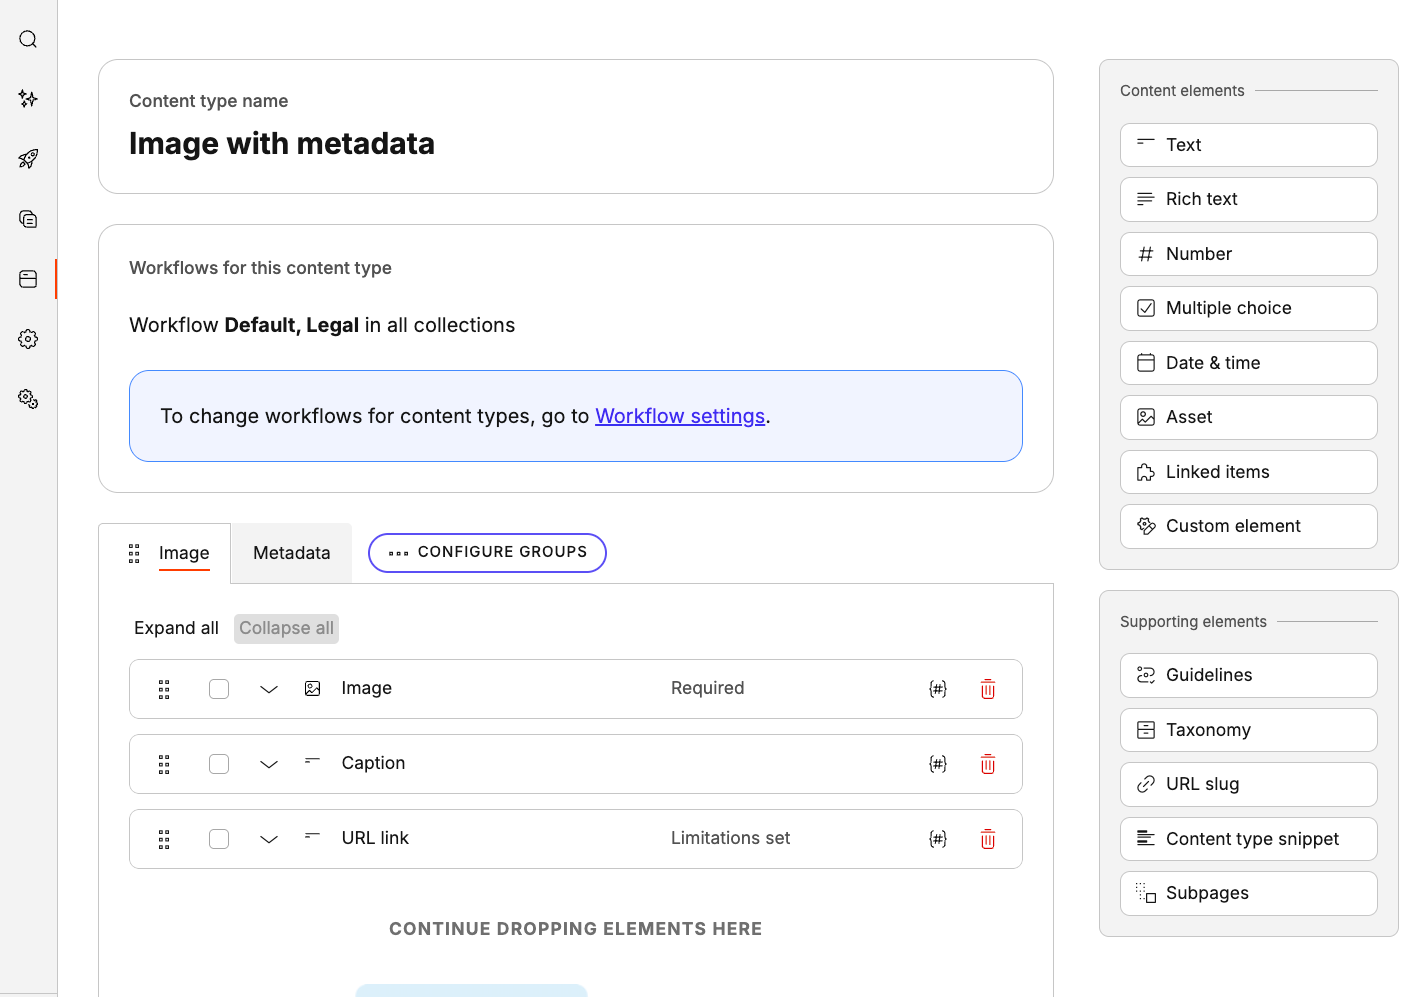Open the search from the sidebar
Image resolution: width=1411 pixels, height=997 pixels.
click(27, 39)
